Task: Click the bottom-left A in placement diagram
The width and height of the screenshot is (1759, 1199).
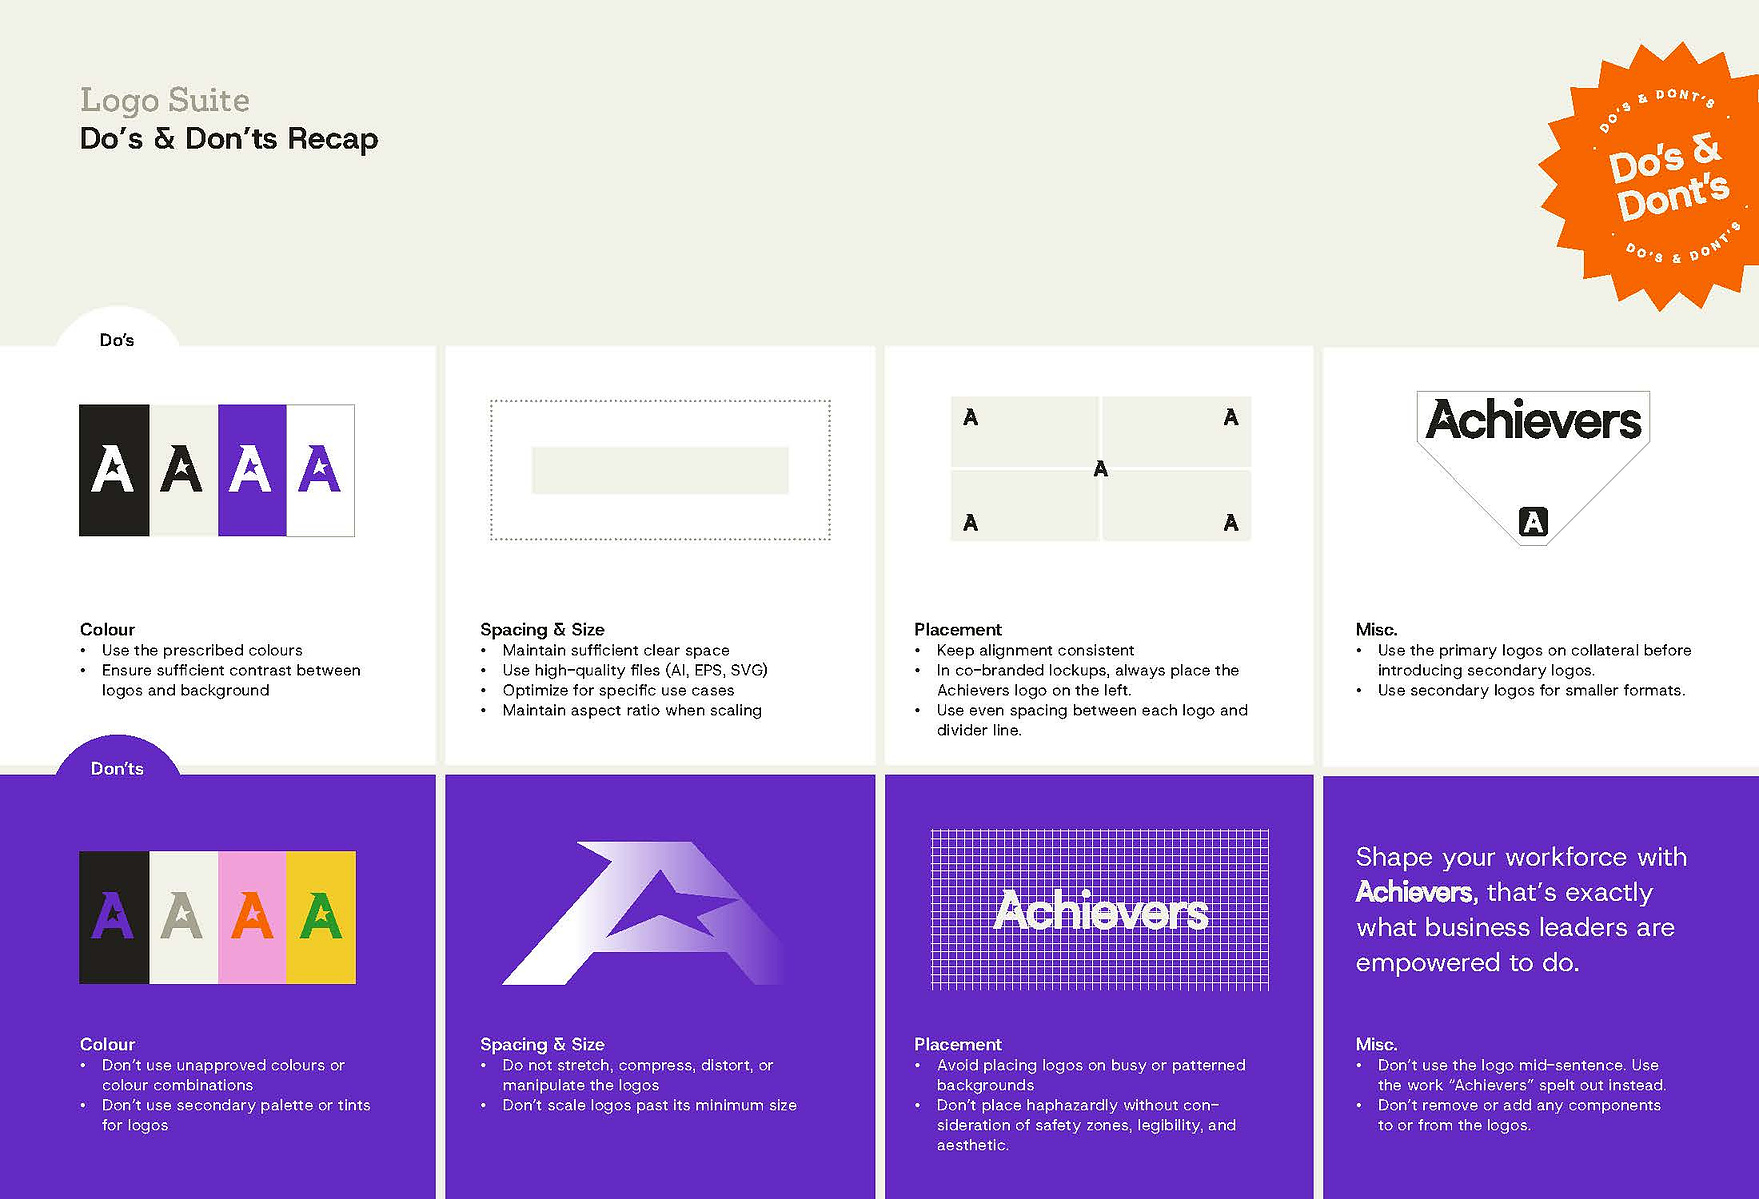Action: (x=970, y=523)
